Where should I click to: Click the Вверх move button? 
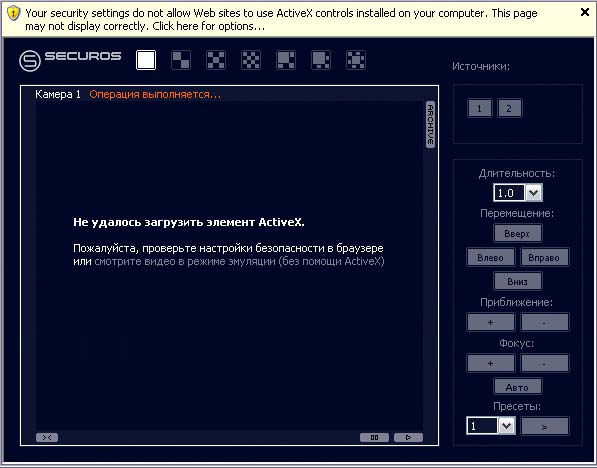(517, 233)
